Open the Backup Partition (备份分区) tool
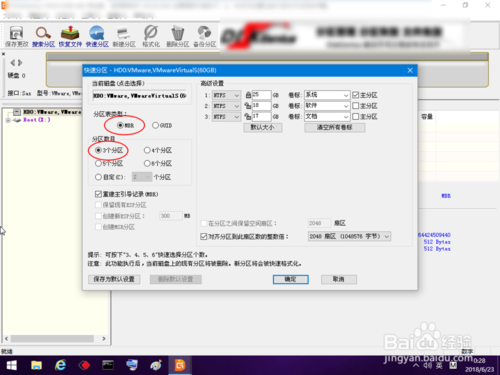500x375 pixels. click(205, 36)
